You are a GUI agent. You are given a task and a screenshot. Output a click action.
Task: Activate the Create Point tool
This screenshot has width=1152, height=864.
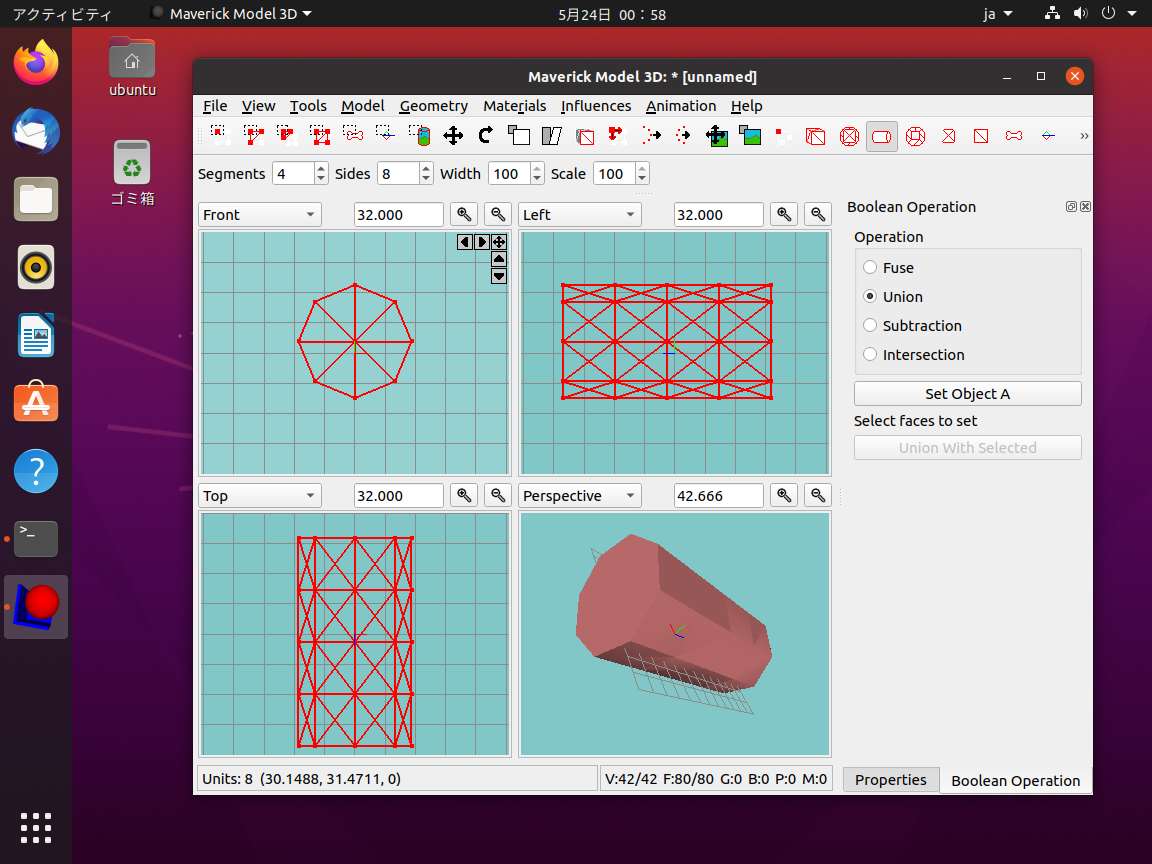[x=1048, y=135]
